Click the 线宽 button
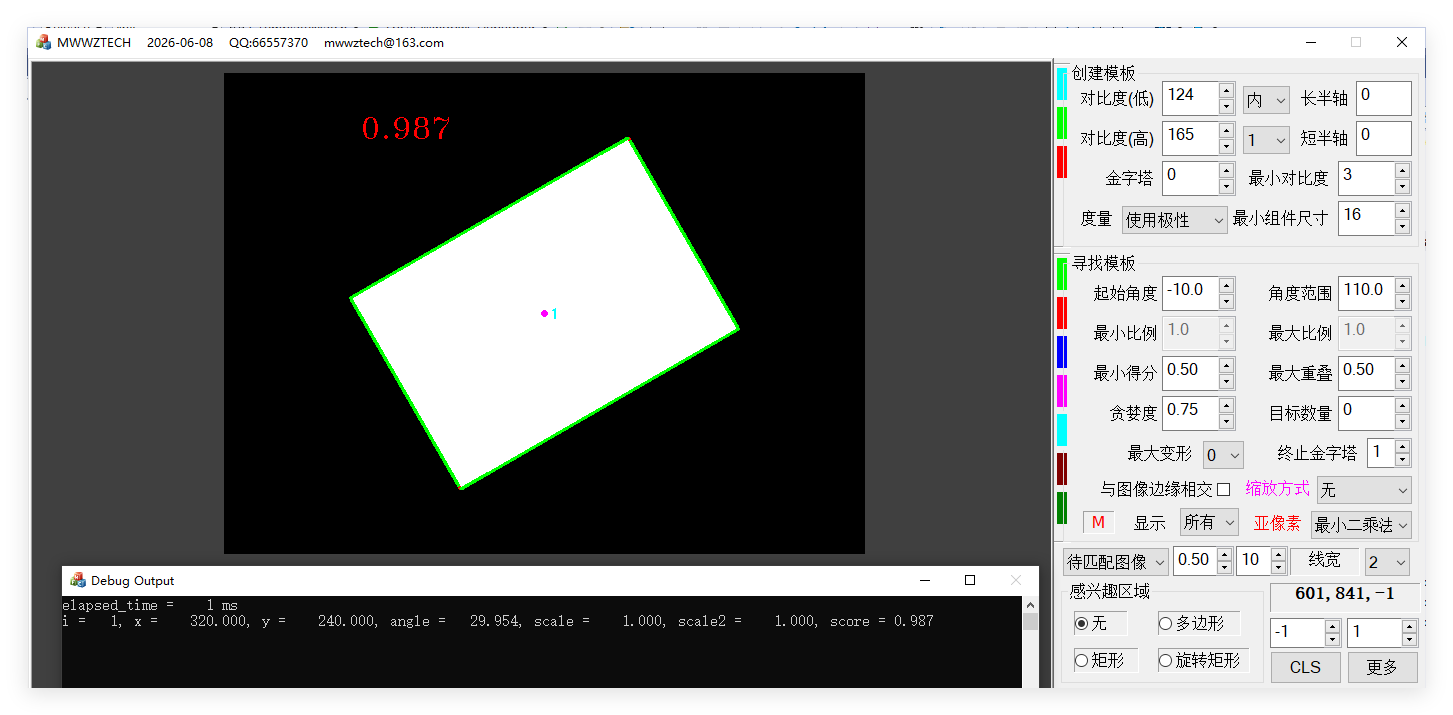This screenshot has width=1453, height=715. (1324, 561)
